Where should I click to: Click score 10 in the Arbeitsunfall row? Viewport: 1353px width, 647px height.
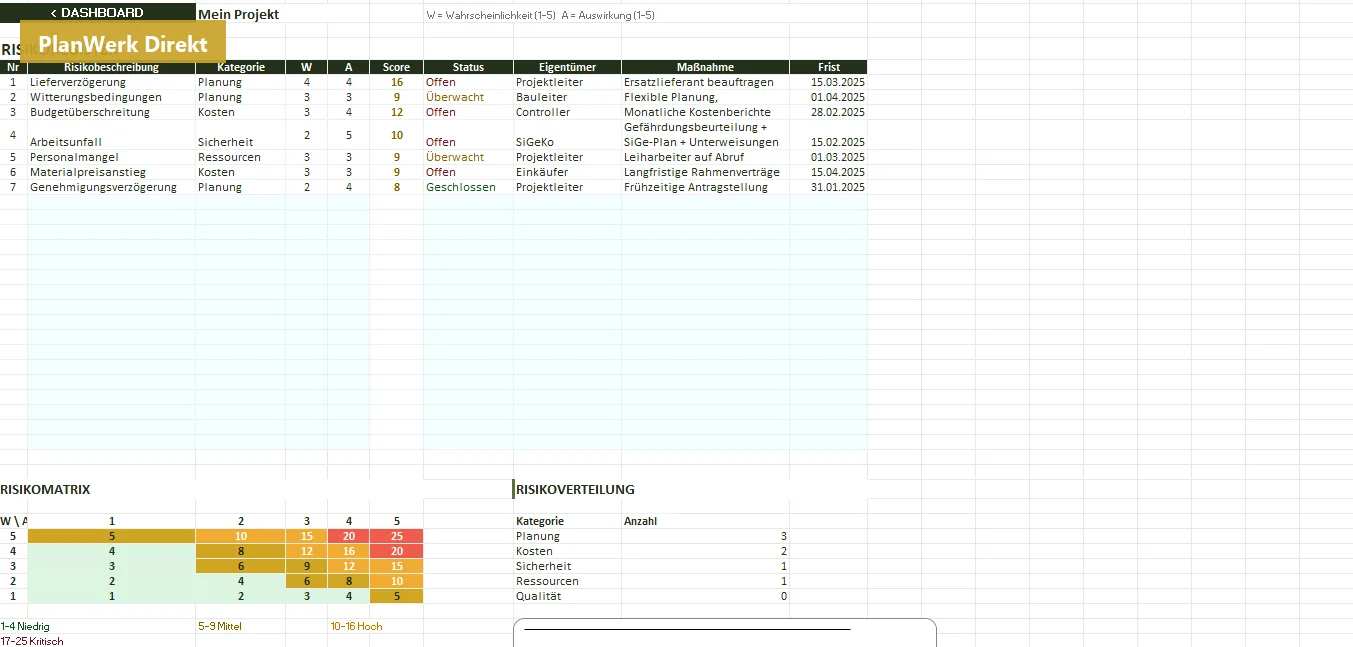pyautogui.click(x=397, y=135)
